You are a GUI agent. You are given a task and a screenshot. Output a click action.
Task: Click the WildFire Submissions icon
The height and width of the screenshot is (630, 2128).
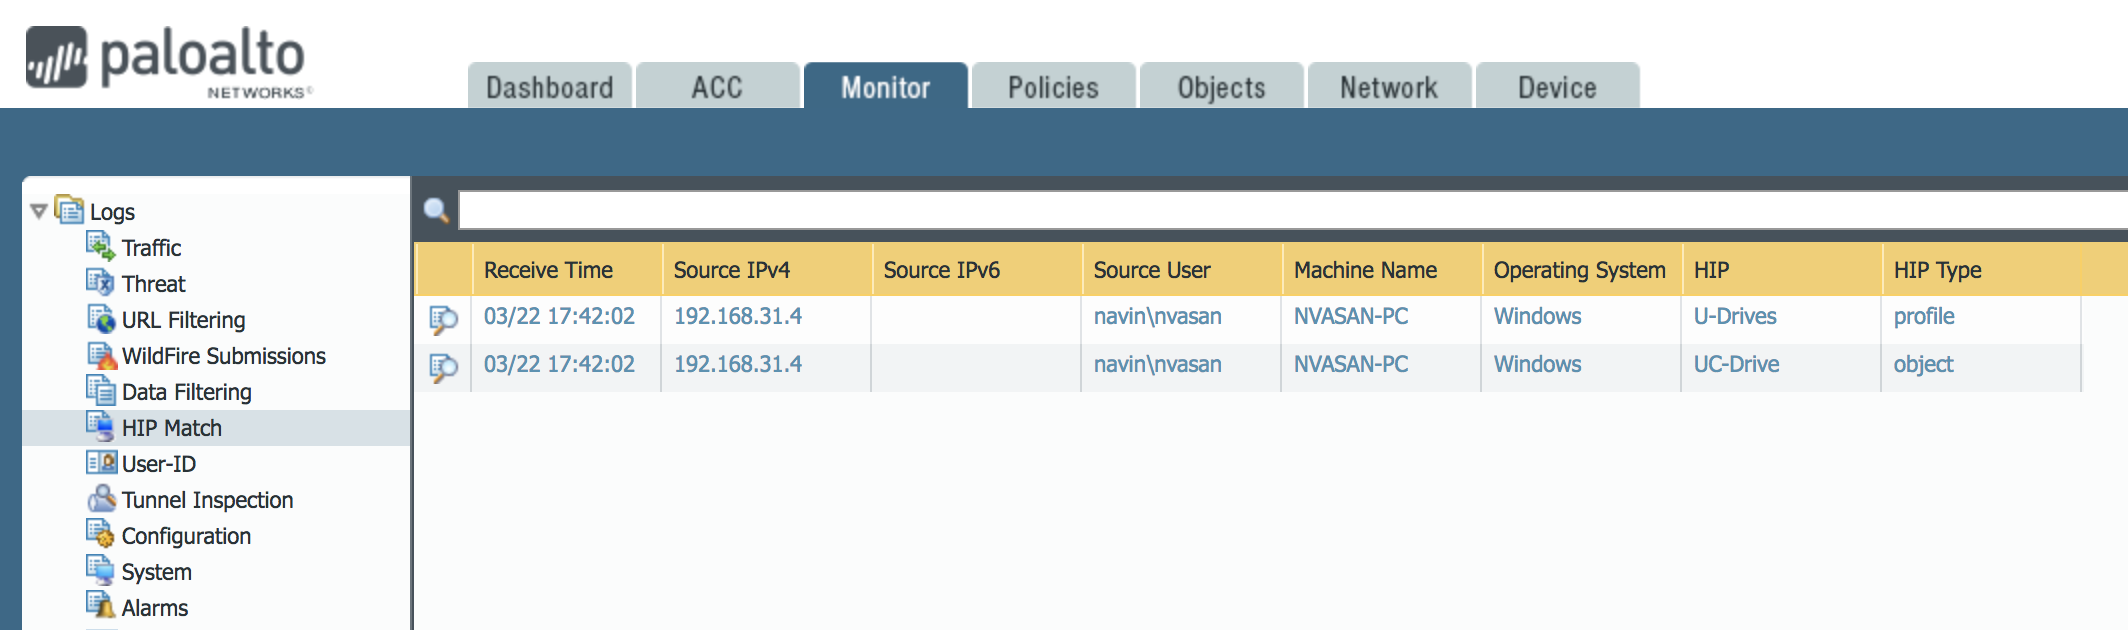[101, 355]
